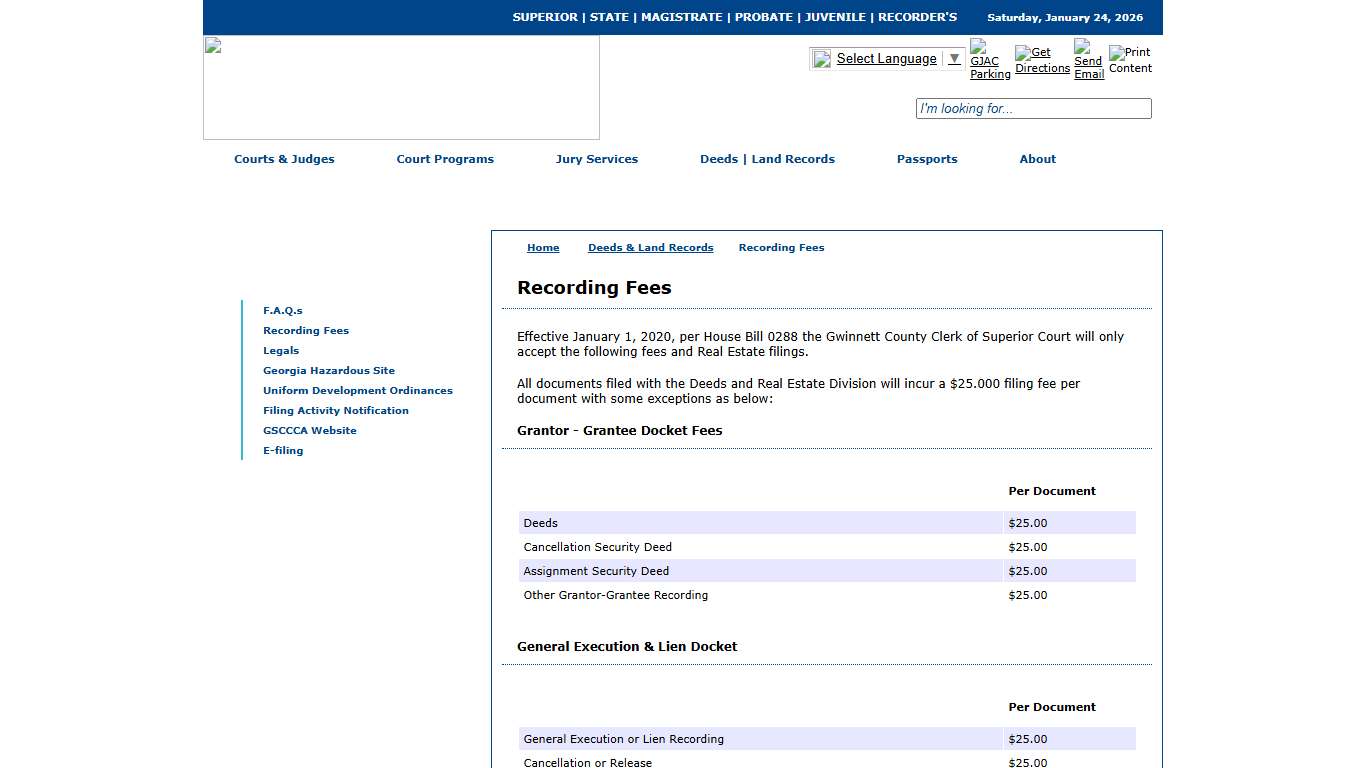Open the Courts & Judges menu
This screenshot has height=768, width=1366.
pyautogui.click(x=284, y=159)
